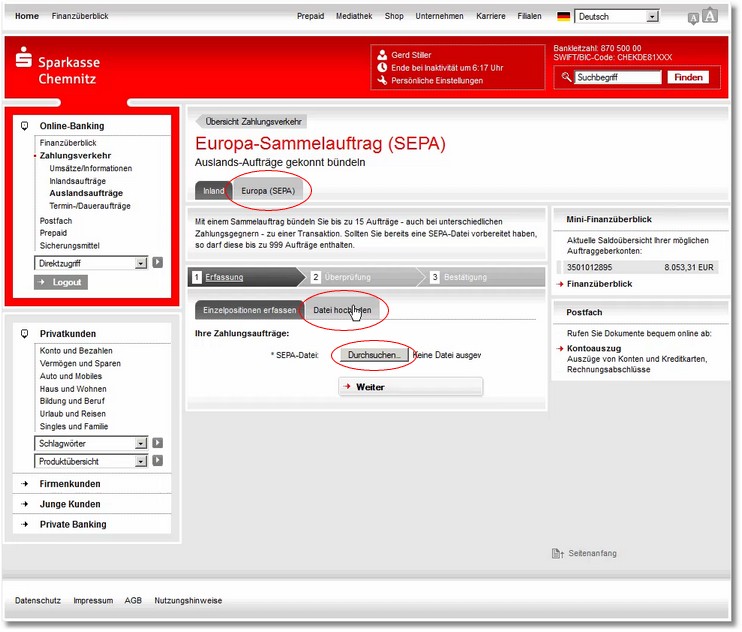Open the Direktzugriff dropdown
742x632 pixels.
tap(141, 263)
